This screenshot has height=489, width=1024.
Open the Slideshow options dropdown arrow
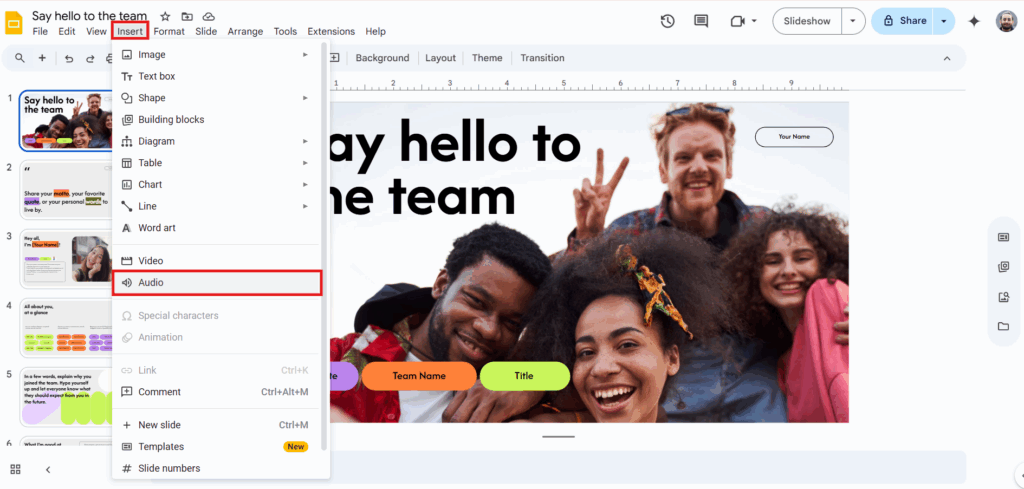coord(852,21)
